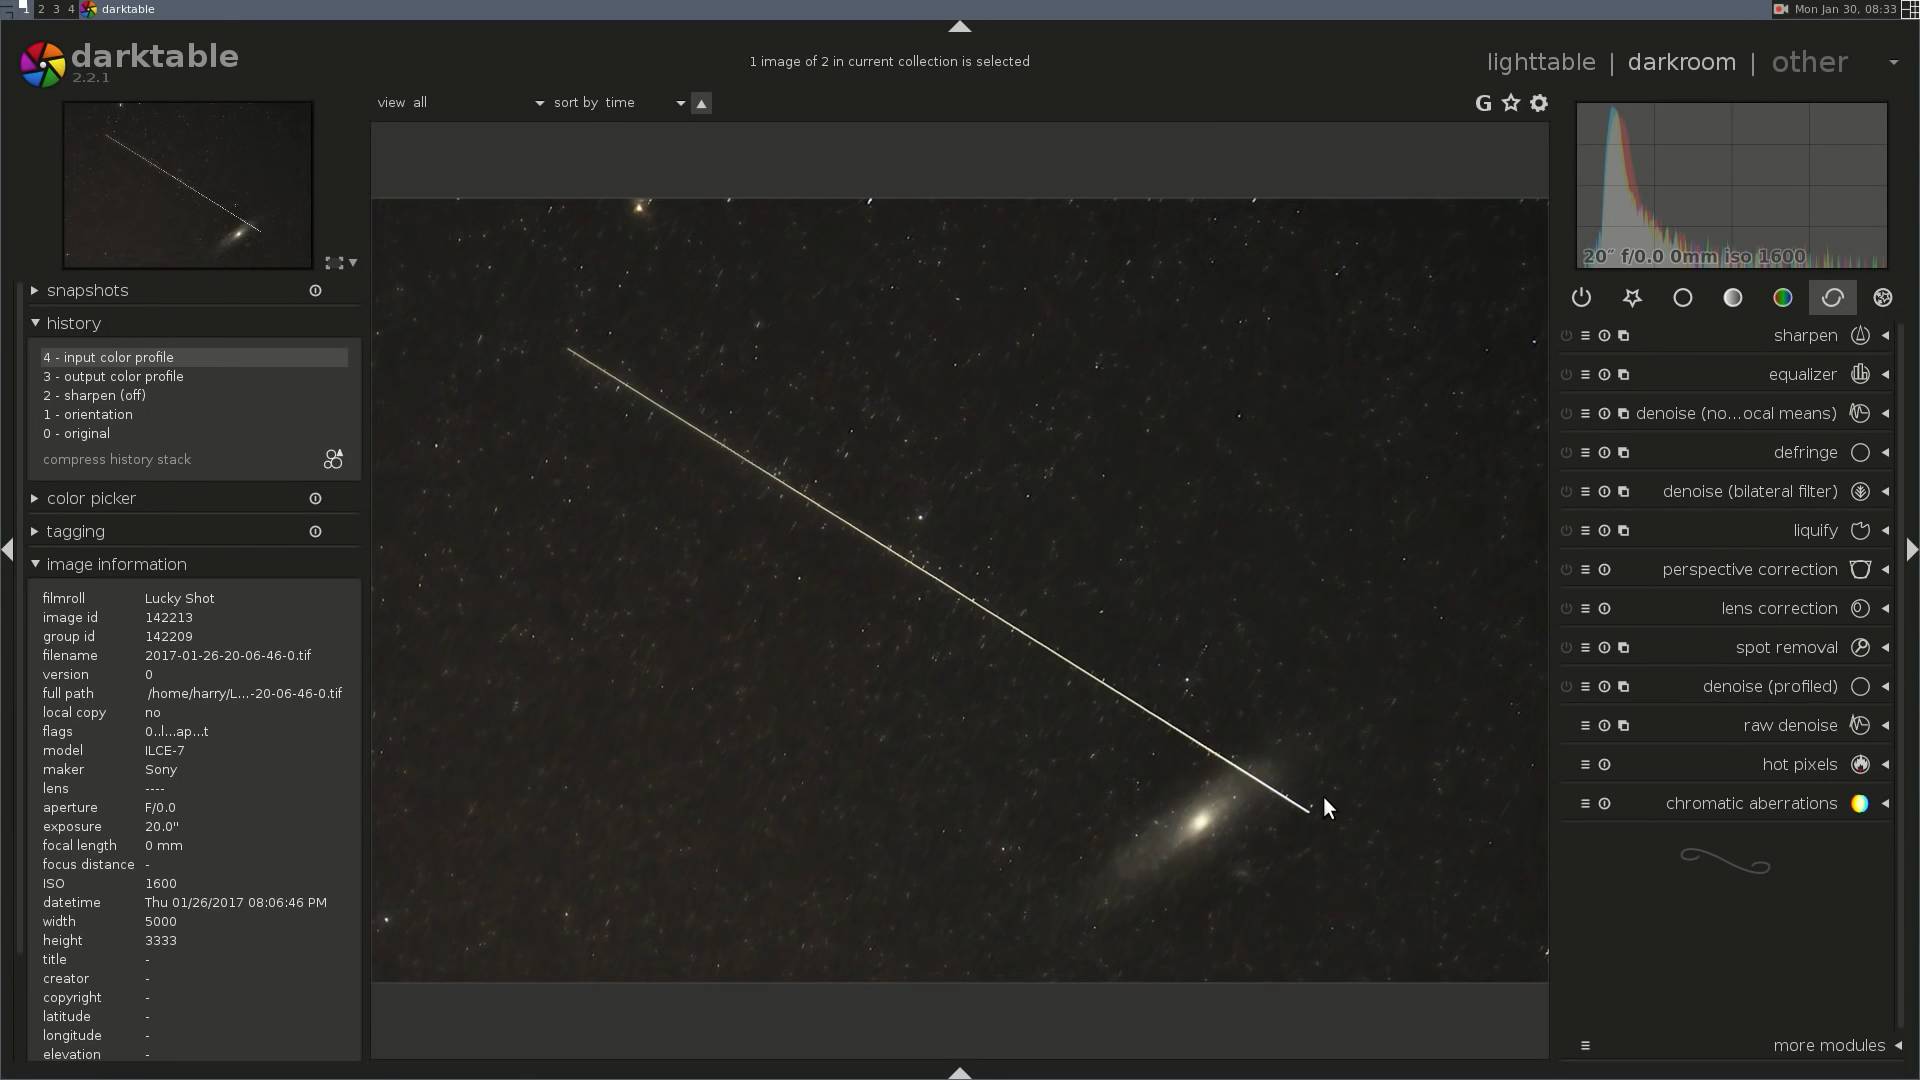
Task: Click the G grouping icon
Action: (x=1483, y=103)
